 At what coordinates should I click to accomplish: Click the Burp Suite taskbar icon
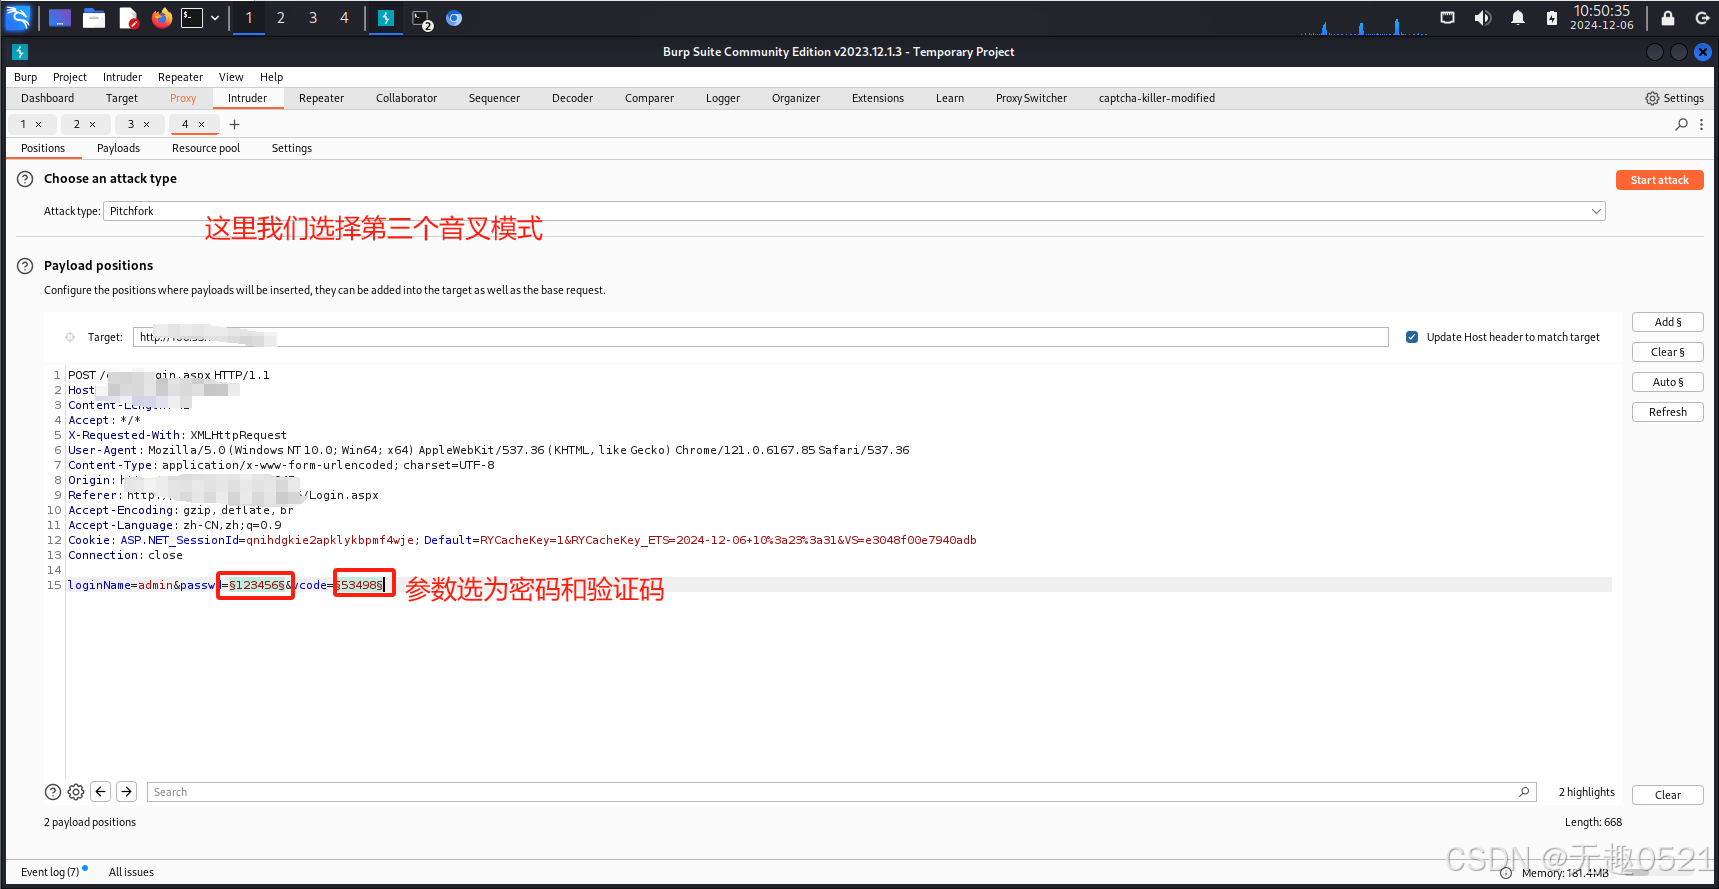coord(386,18)
